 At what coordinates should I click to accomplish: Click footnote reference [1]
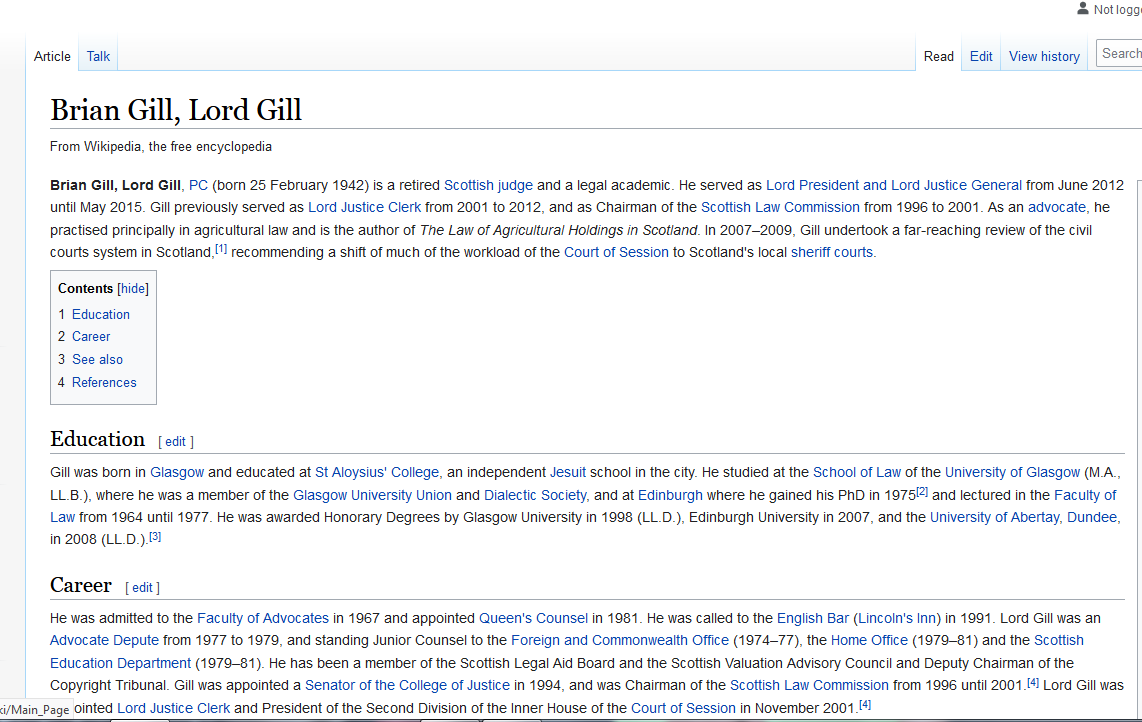coord(221,249)
